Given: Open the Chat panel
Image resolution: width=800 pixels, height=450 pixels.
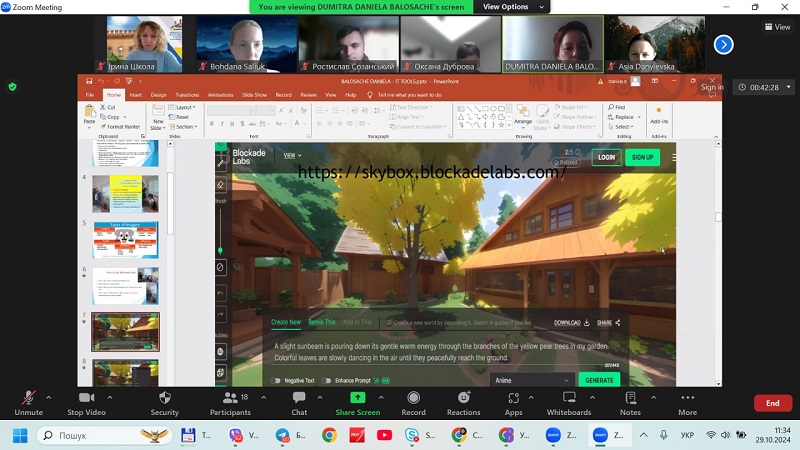Looking at the screenshot, I should 299,403.
